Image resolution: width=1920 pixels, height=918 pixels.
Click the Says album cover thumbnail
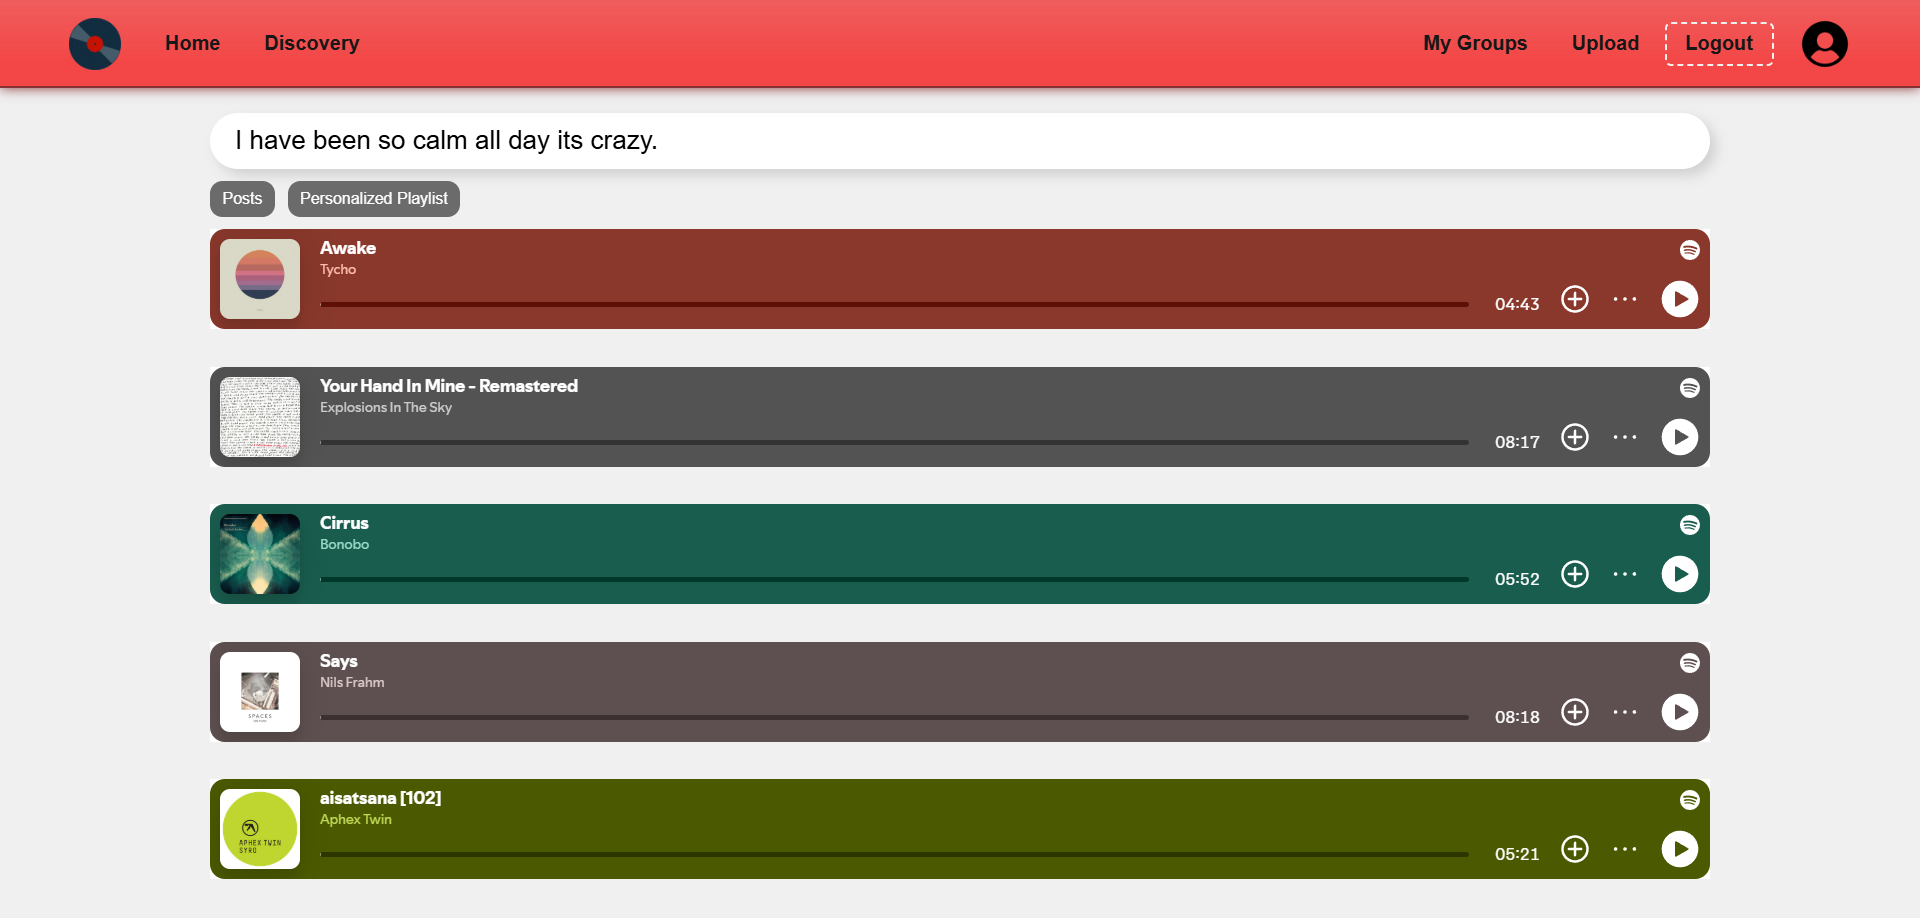click(260, 692)
